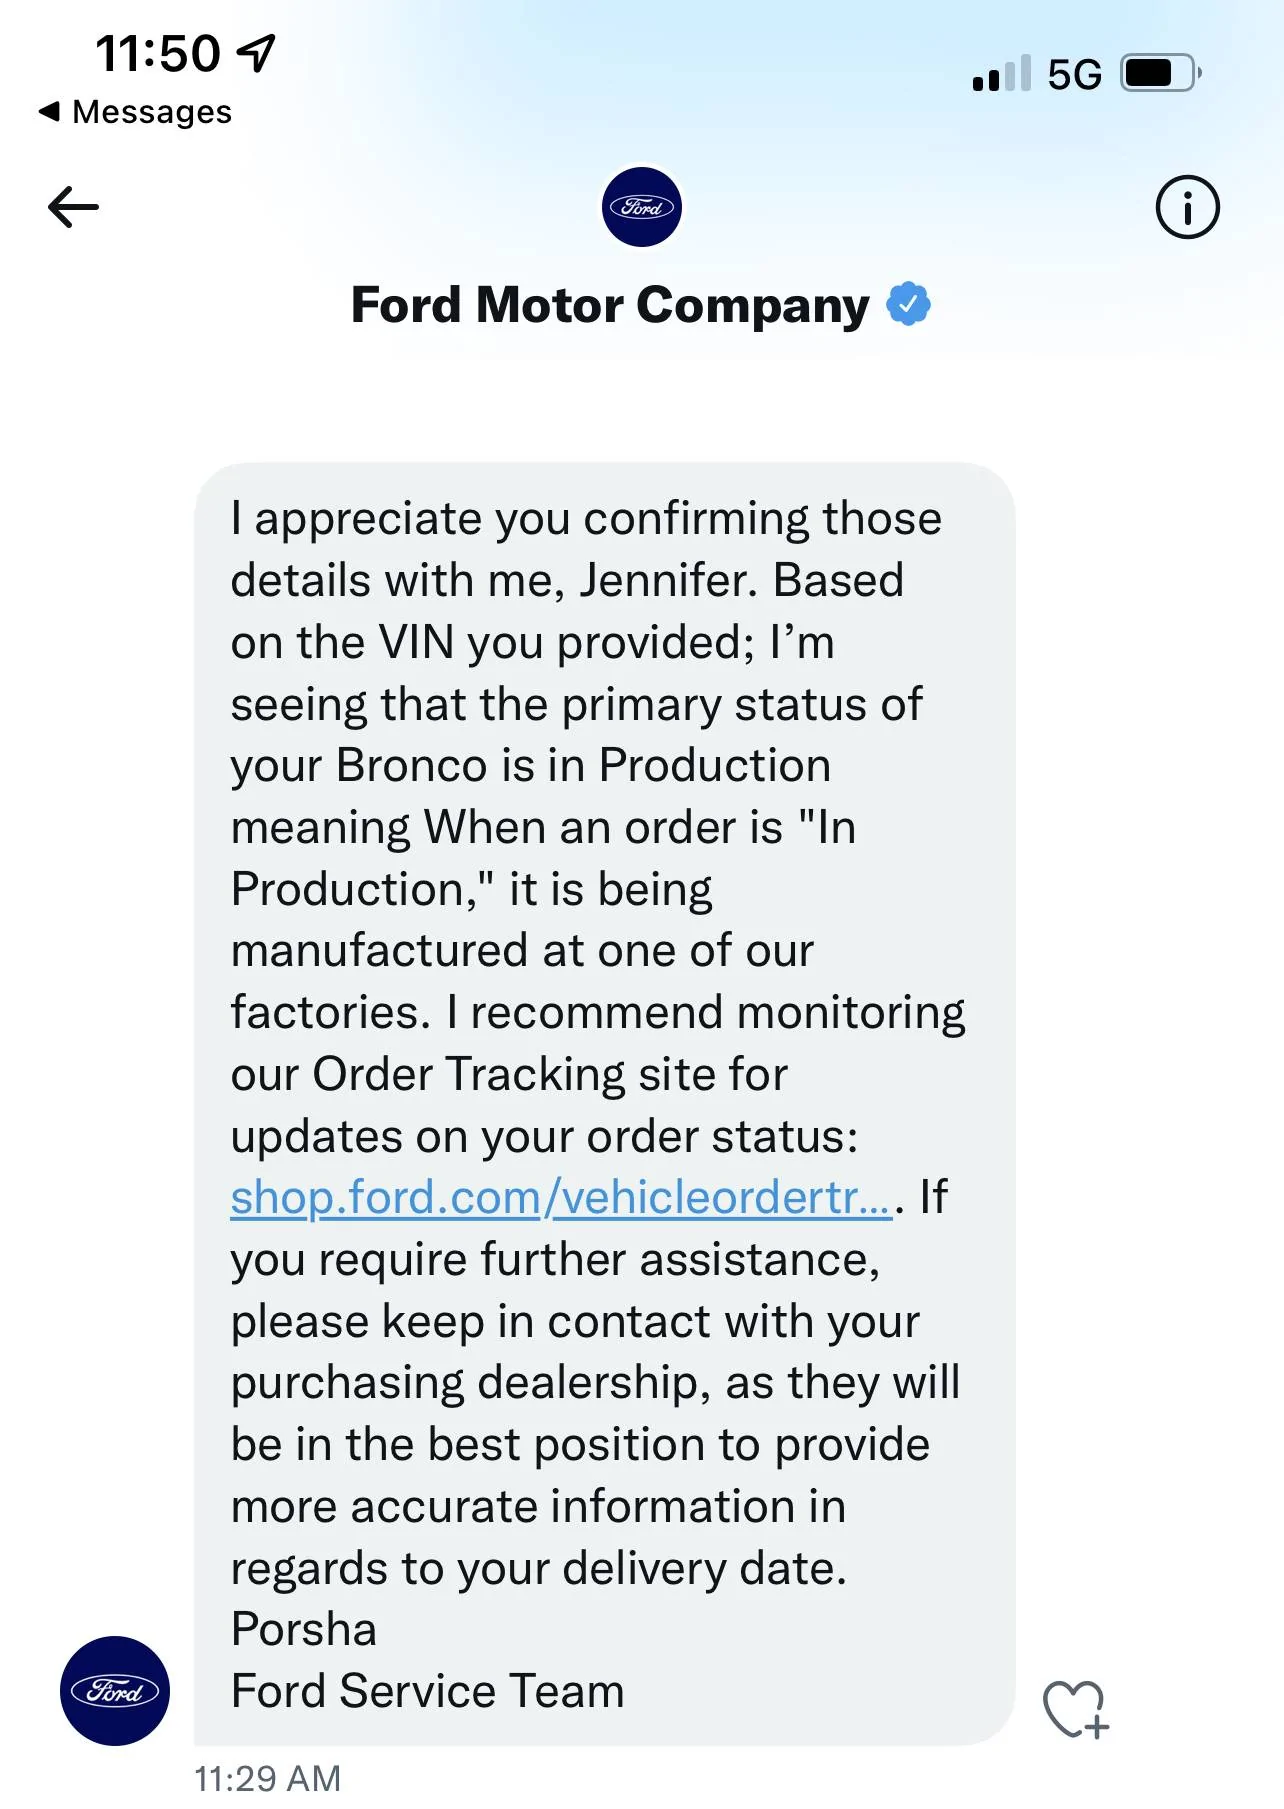
Task: Click the verified blue checkmark badge
Action: tap(908, 304)
